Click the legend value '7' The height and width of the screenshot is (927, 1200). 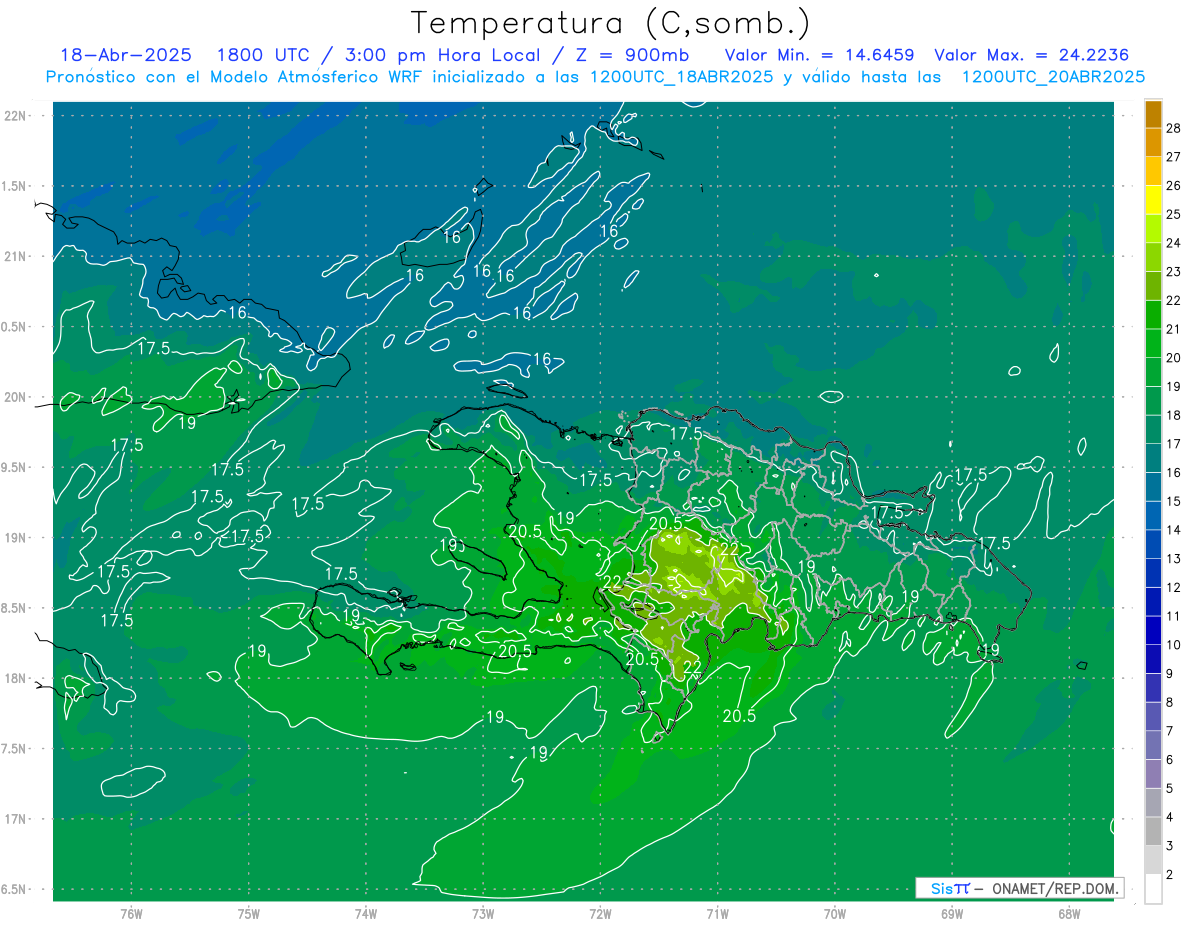point(1171,731)
